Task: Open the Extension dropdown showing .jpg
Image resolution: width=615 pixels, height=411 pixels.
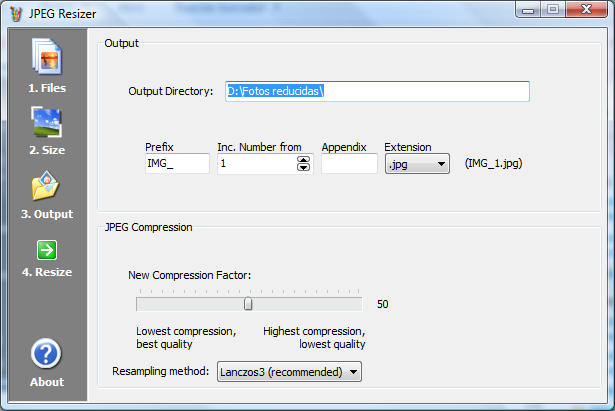Action: tap(417, 164)
